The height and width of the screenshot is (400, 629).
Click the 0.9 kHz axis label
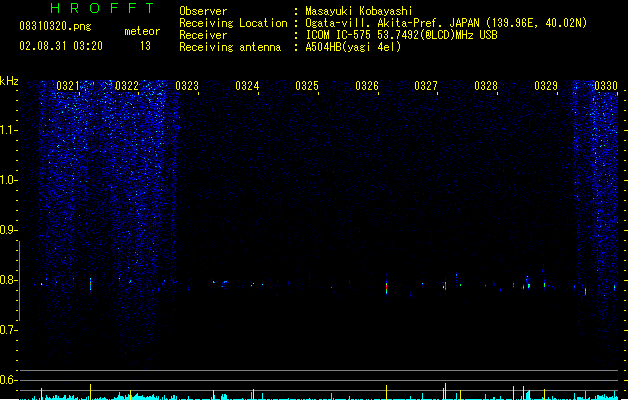tap(8, 230)
